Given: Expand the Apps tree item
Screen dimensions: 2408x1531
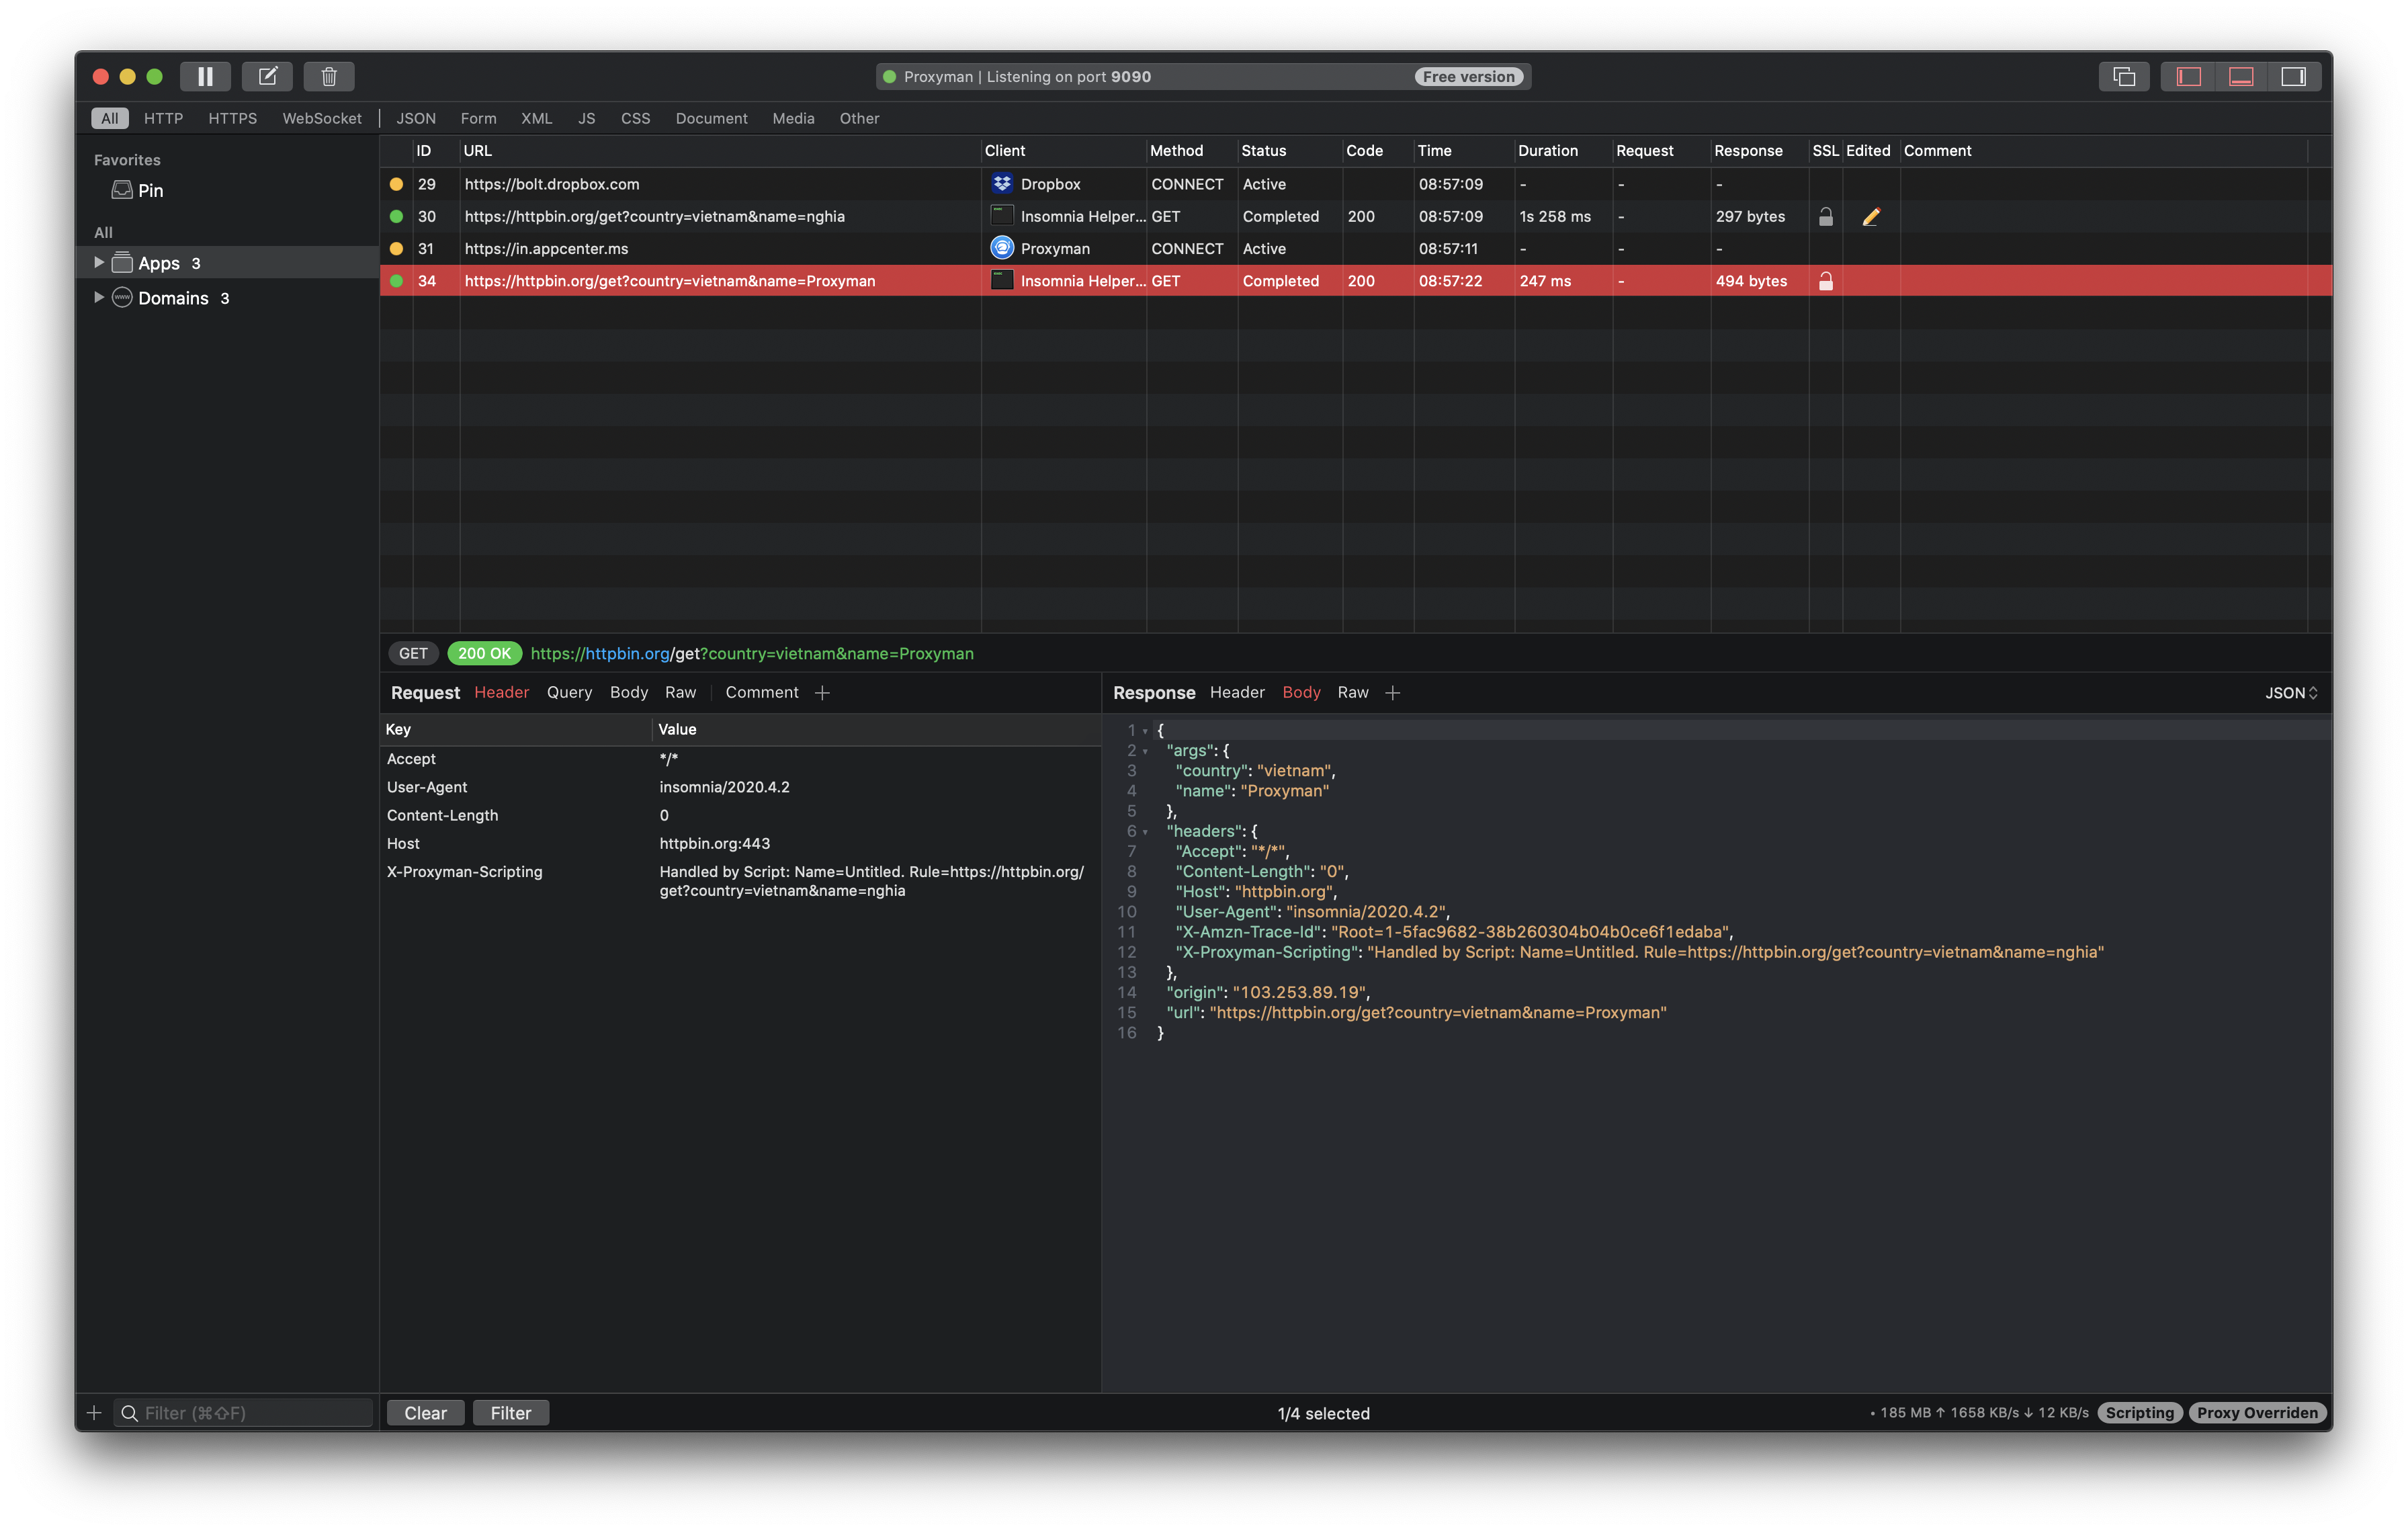Looking at the screenshot, I should [98, 262].
